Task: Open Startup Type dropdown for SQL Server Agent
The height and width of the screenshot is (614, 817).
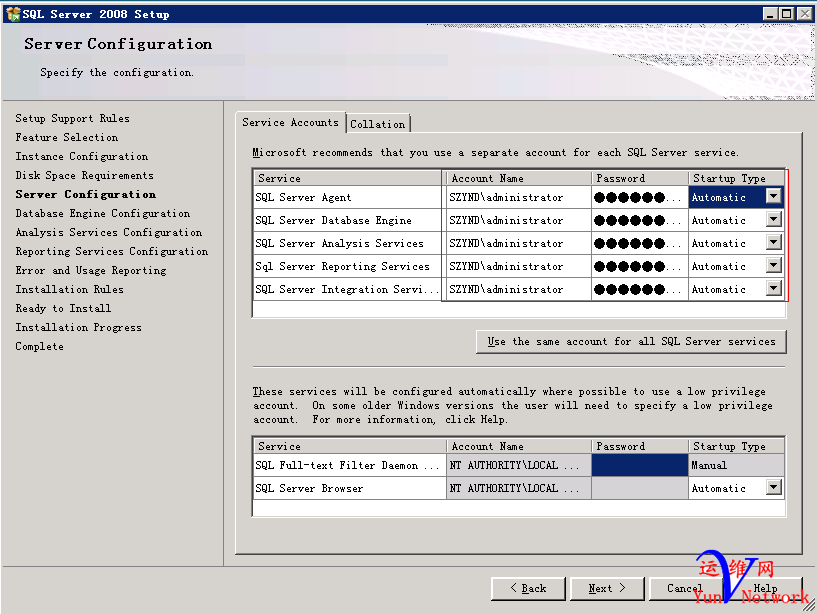Action: point(774,197)
